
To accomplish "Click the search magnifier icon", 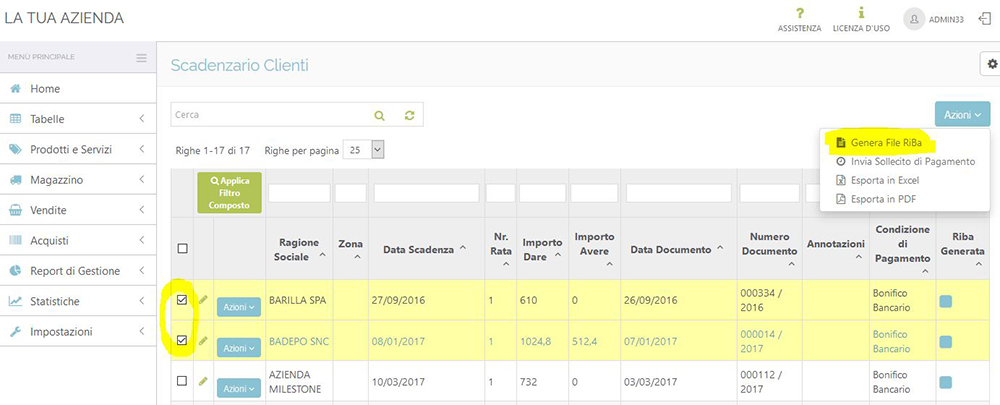I will tap(379, 115).
